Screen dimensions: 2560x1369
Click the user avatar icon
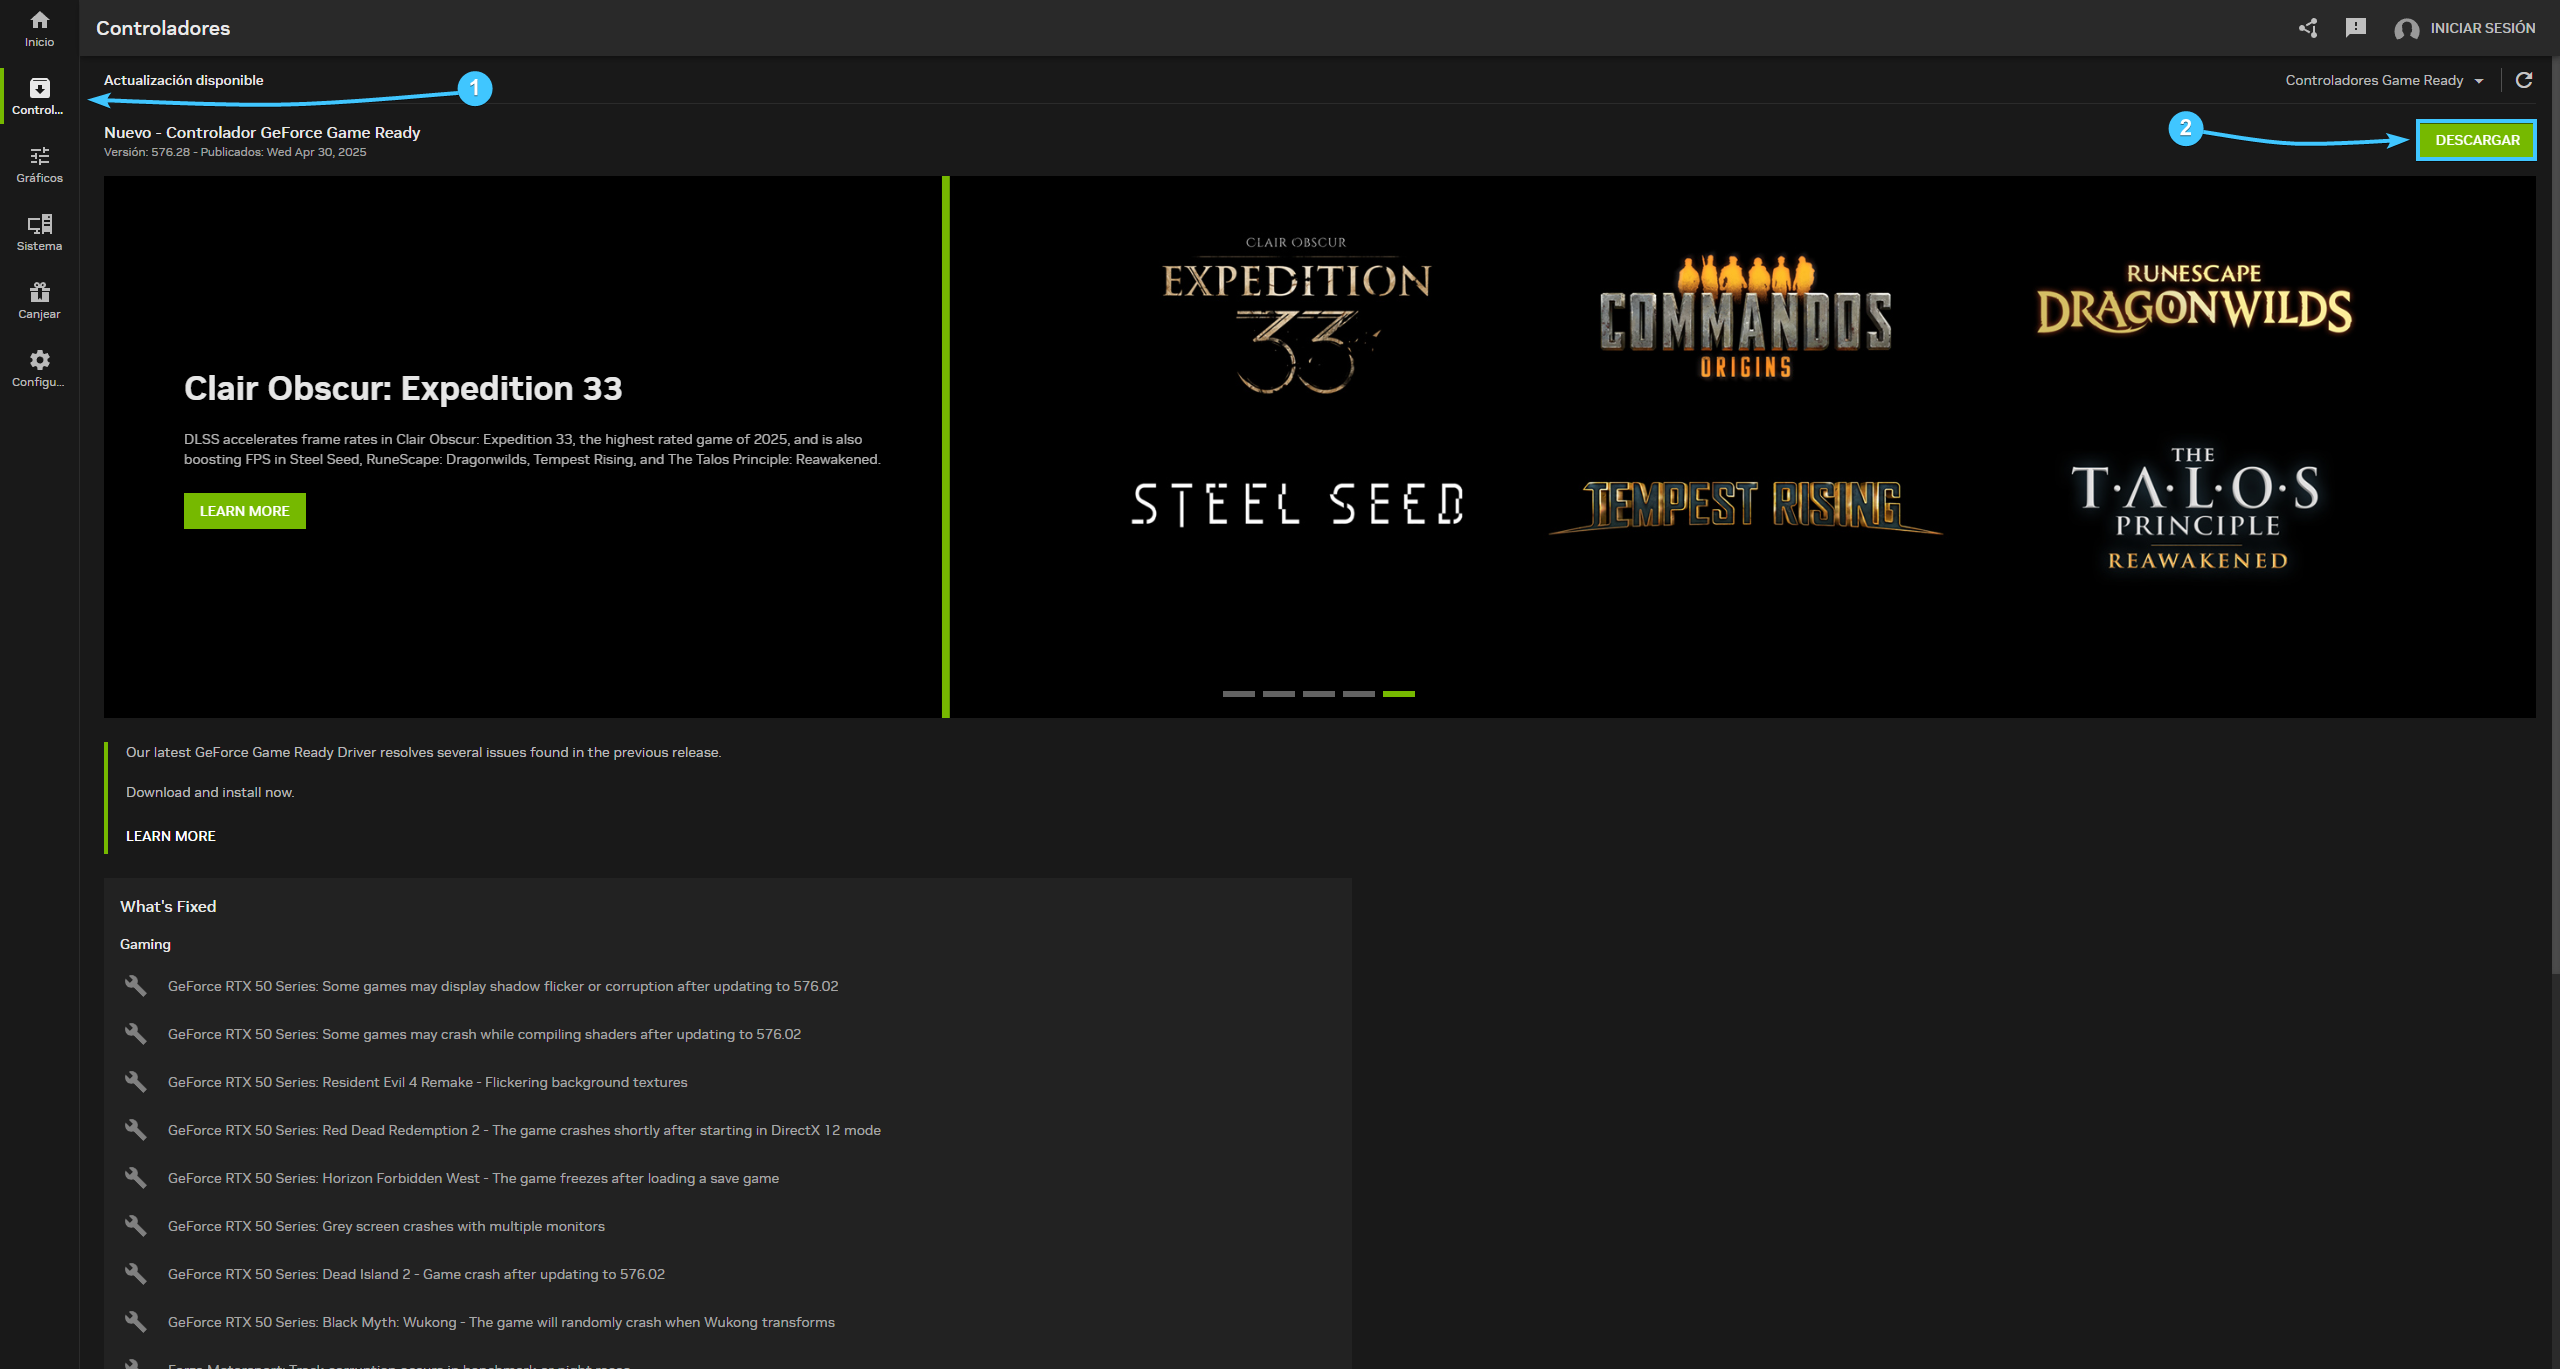point(2406,29)
